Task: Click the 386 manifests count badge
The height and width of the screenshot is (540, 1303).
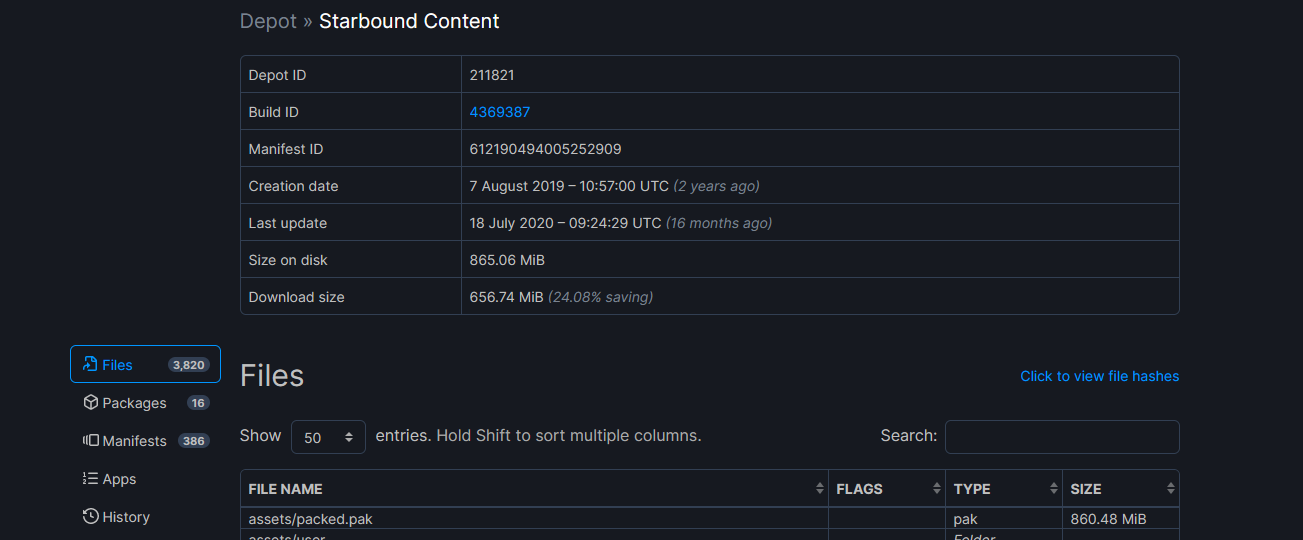Action: pyautogui.click(x=194, y=441)
